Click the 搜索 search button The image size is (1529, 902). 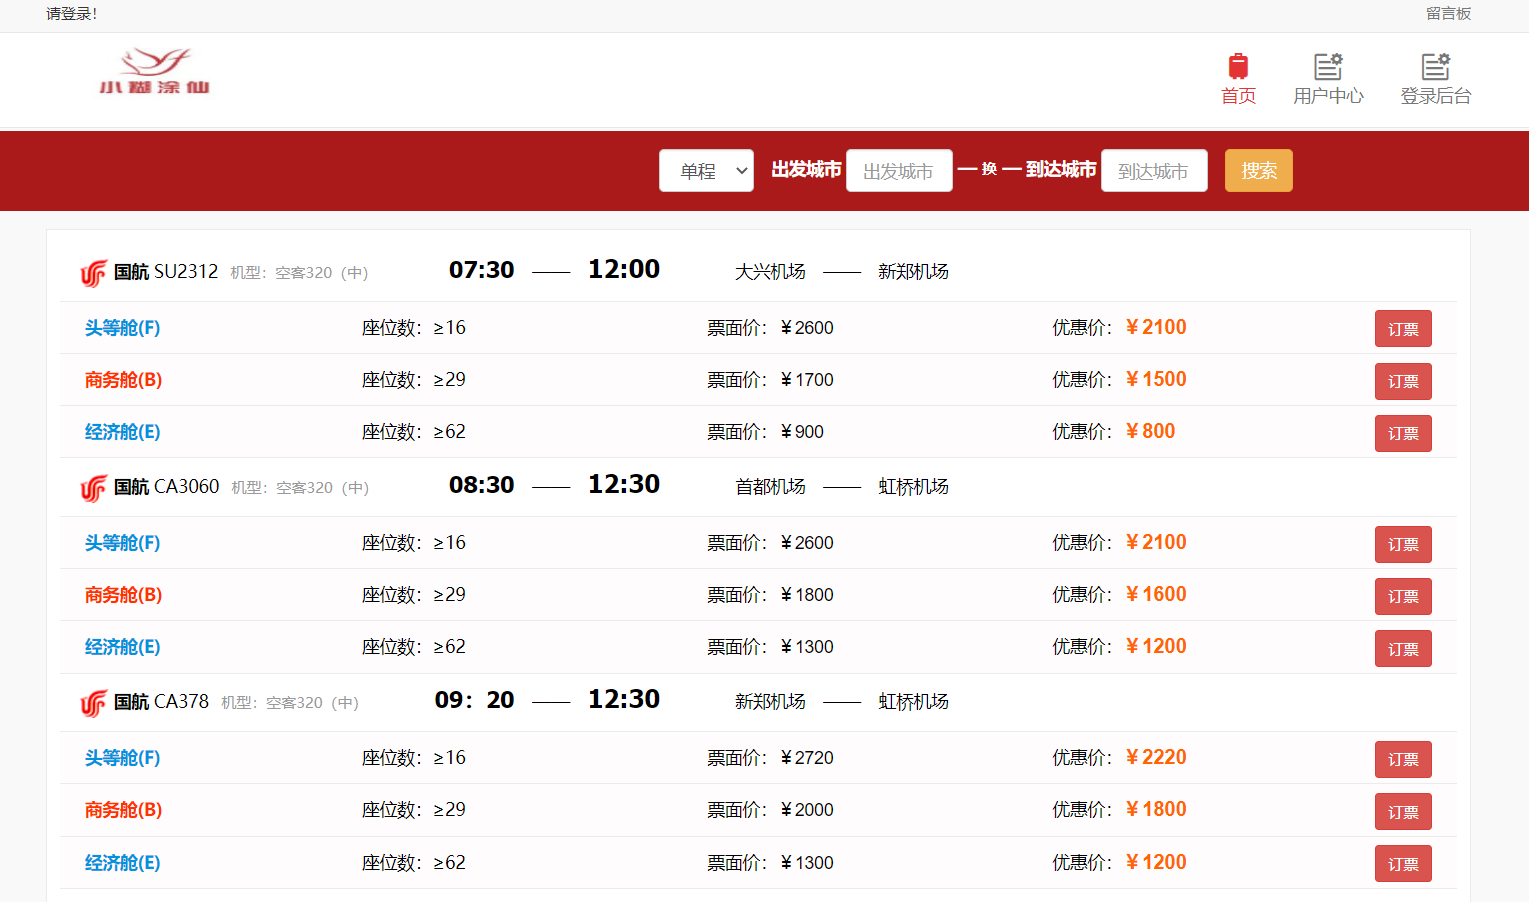tap(1259, 171)
